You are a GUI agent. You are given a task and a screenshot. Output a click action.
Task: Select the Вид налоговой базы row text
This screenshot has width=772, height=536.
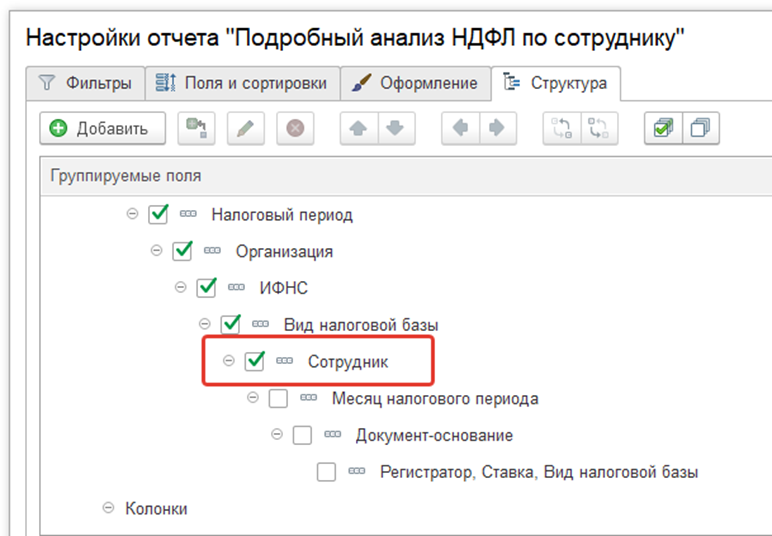coord(361,325)
